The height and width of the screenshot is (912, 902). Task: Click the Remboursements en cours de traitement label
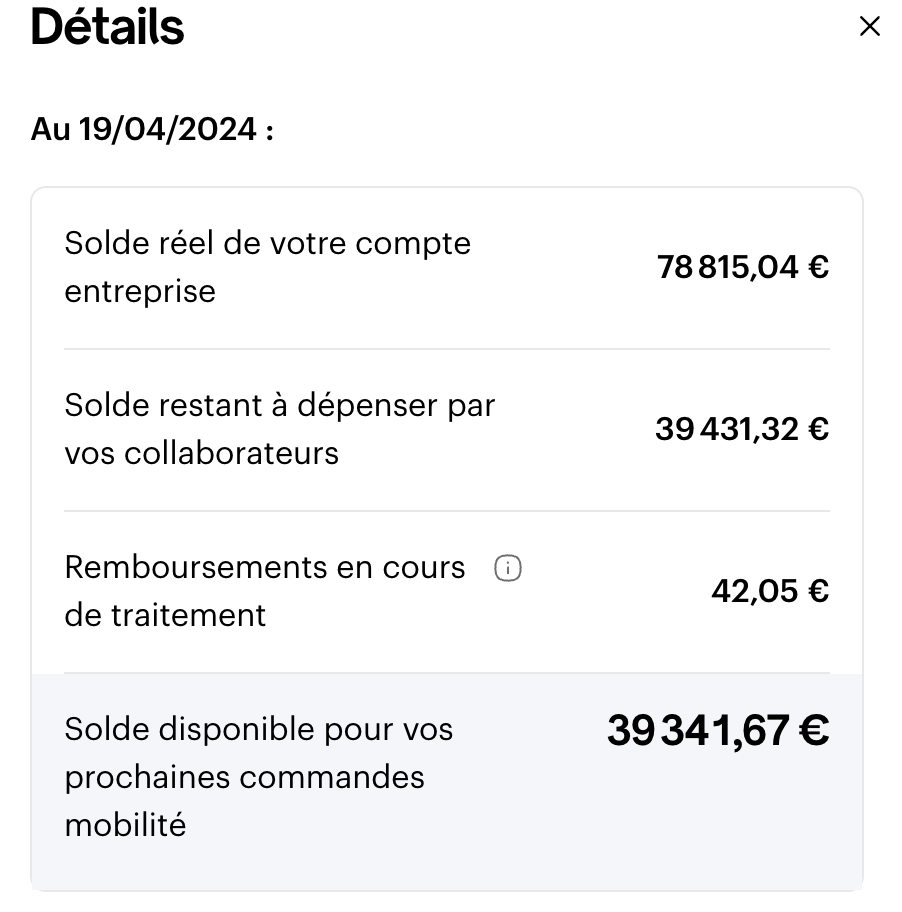pos(265,591)
